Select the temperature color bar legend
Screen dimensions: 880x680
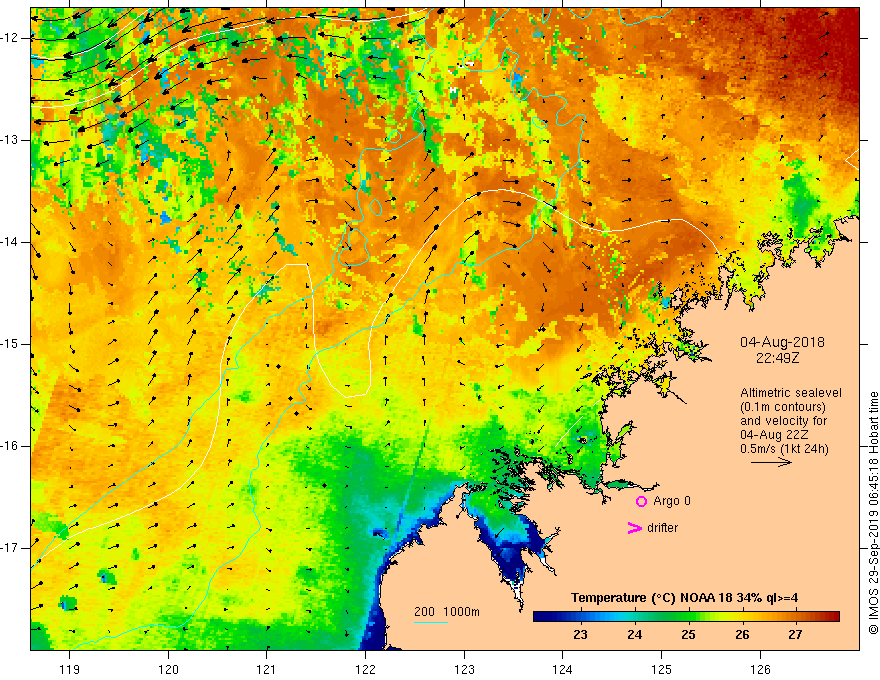tap(686, 616)
